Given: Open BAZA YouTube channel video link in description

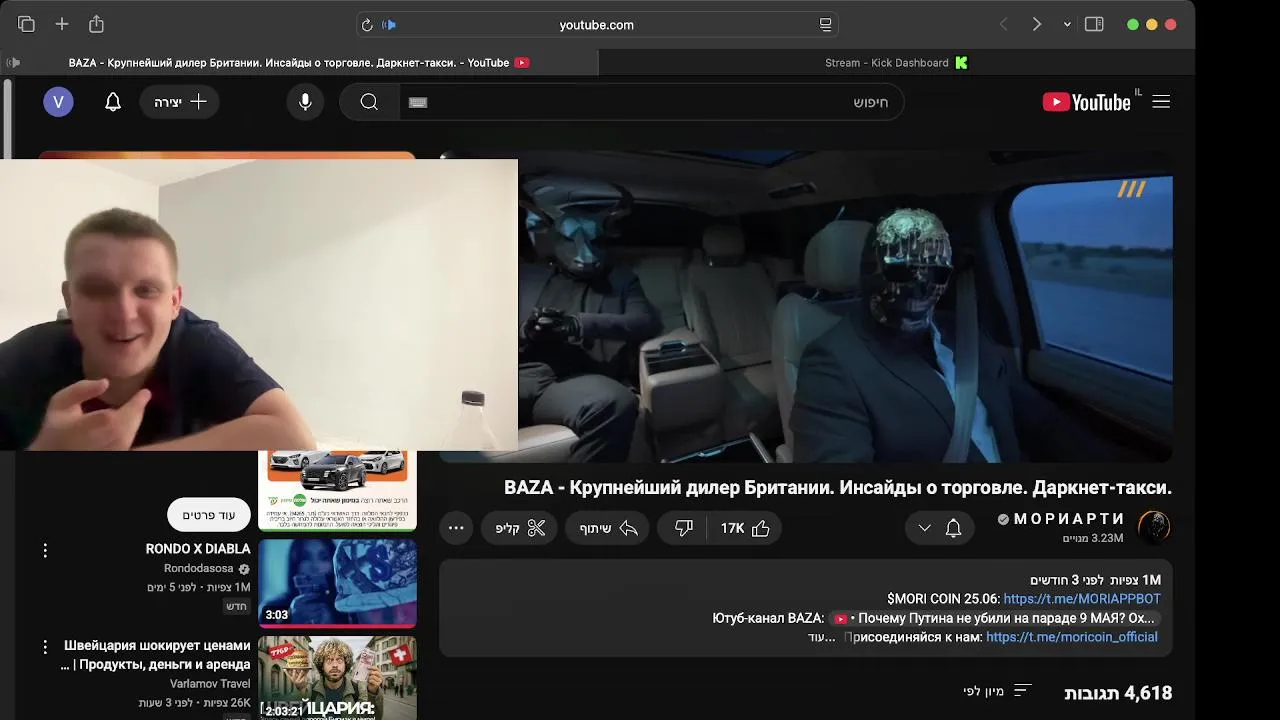Looking at the screenshot, I should (x=994, y=618).
